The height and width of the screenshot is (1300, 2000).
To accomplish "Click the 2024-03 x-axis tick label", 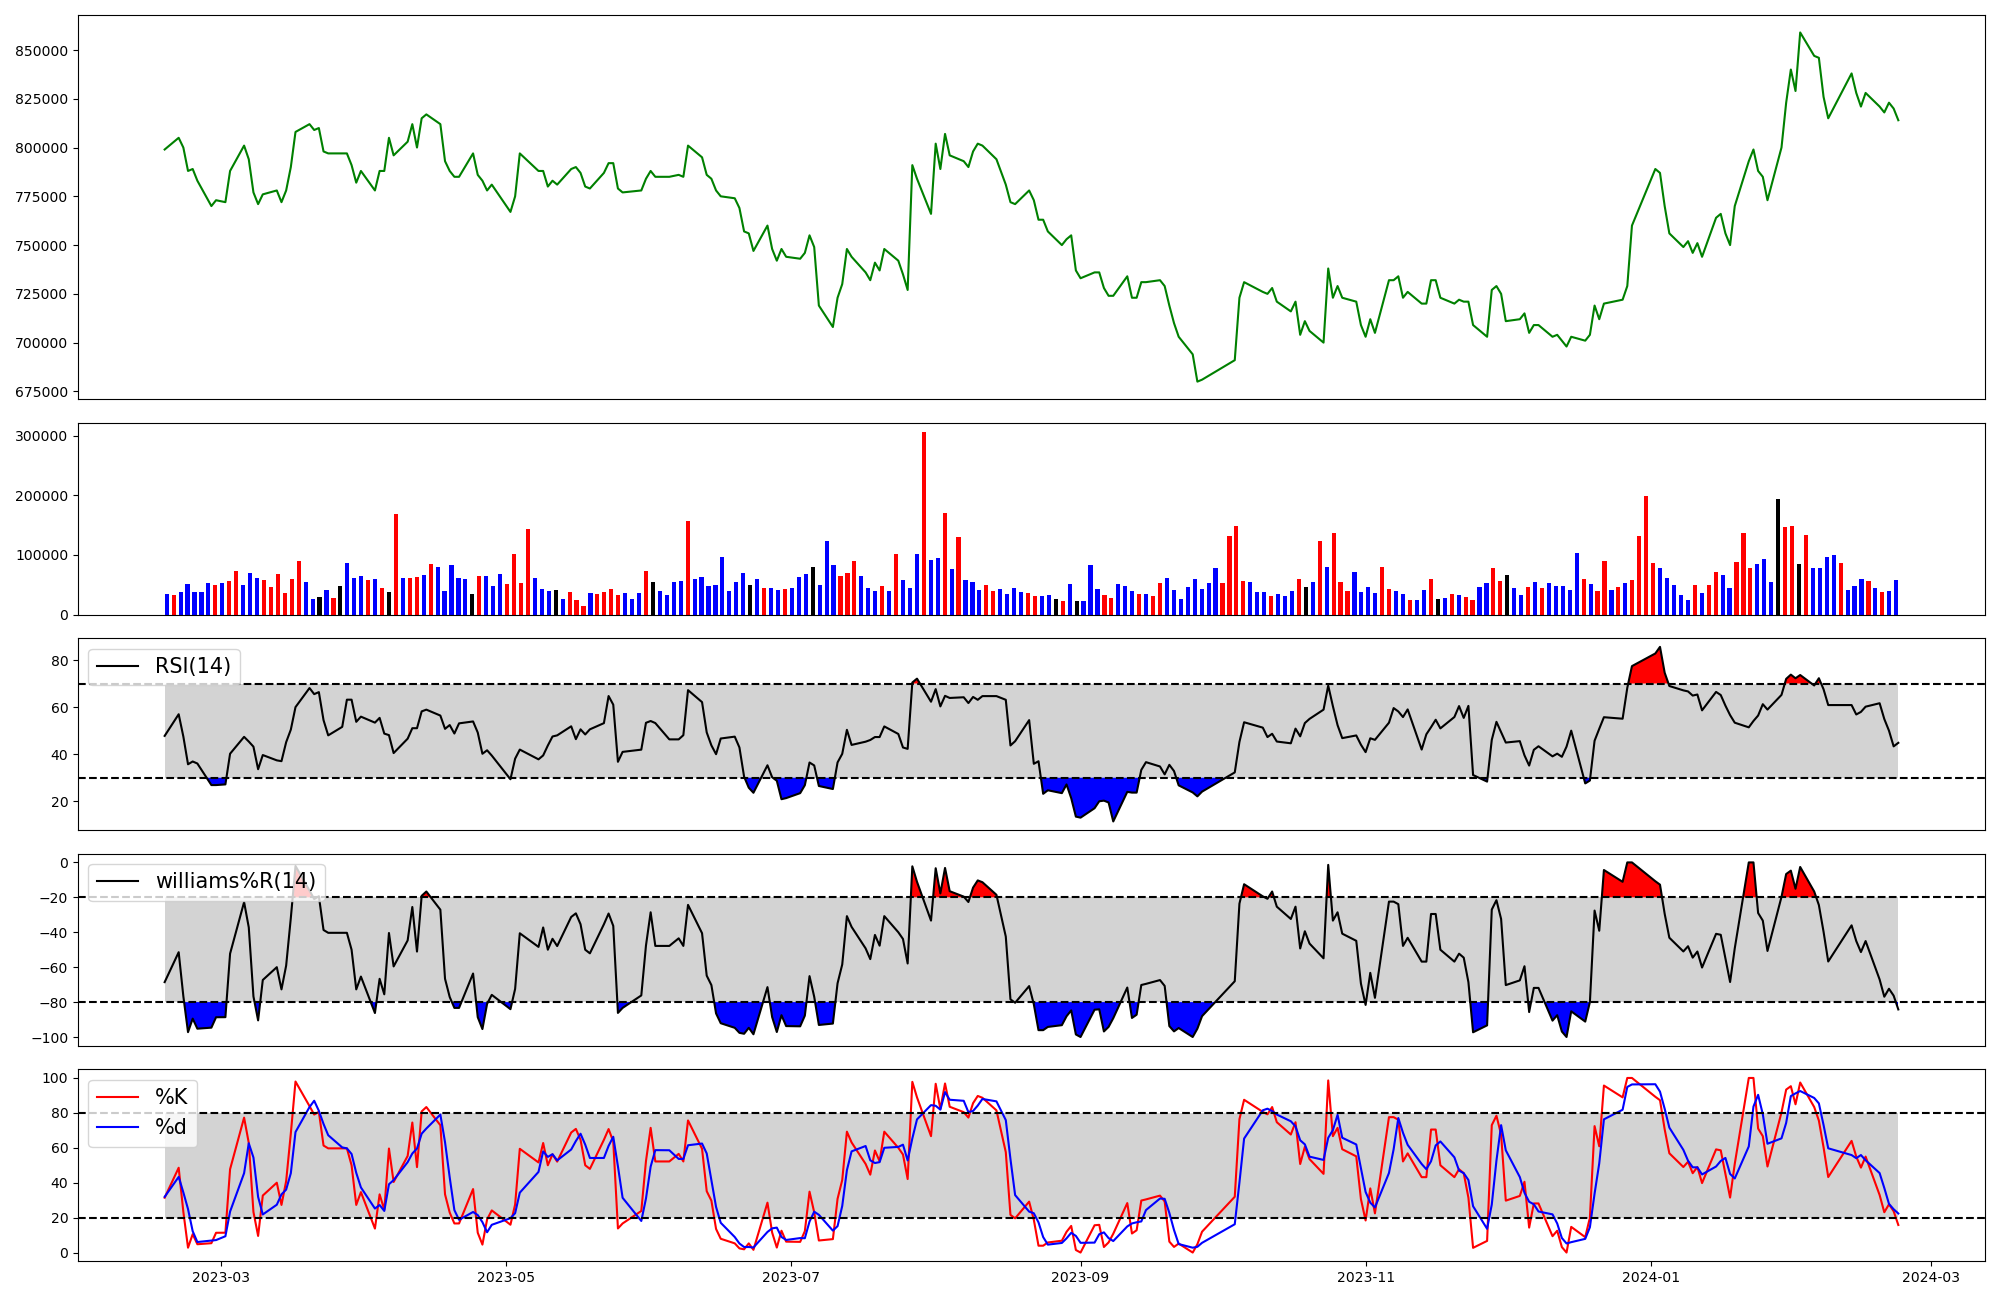I will click(x=1930, y=1277).
